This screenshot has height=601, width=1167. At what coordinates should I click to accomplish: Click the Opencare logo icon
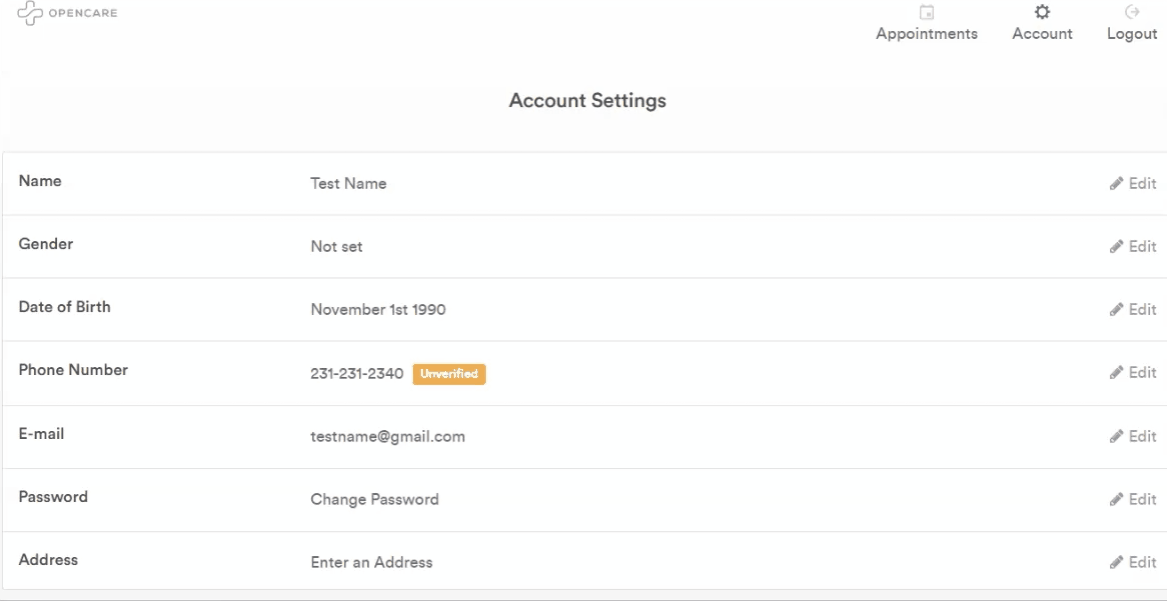point(30,14)
